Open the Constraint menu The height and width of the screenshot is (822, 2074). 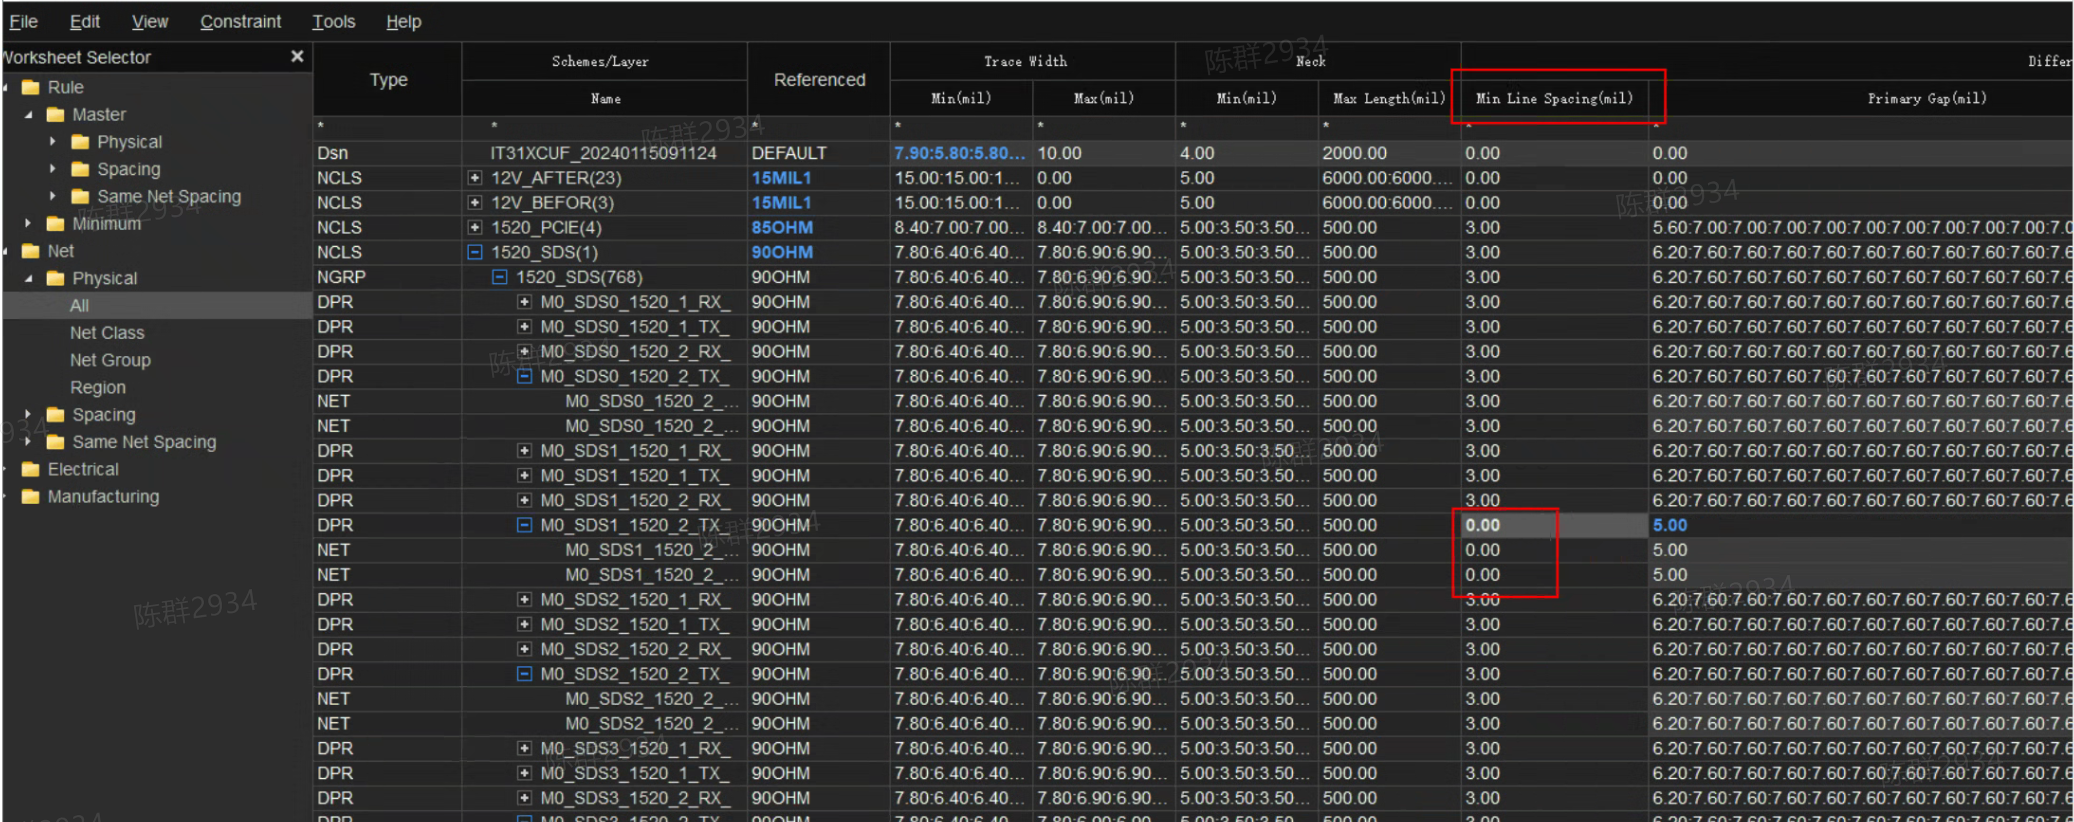[240, 21]
